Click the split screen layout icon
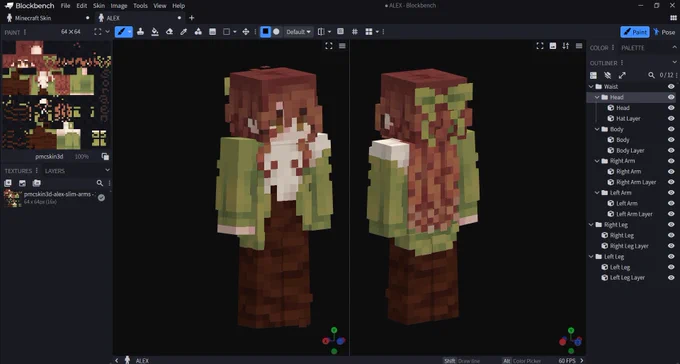This screenshot has height=364, width=680. pos(369,32)
